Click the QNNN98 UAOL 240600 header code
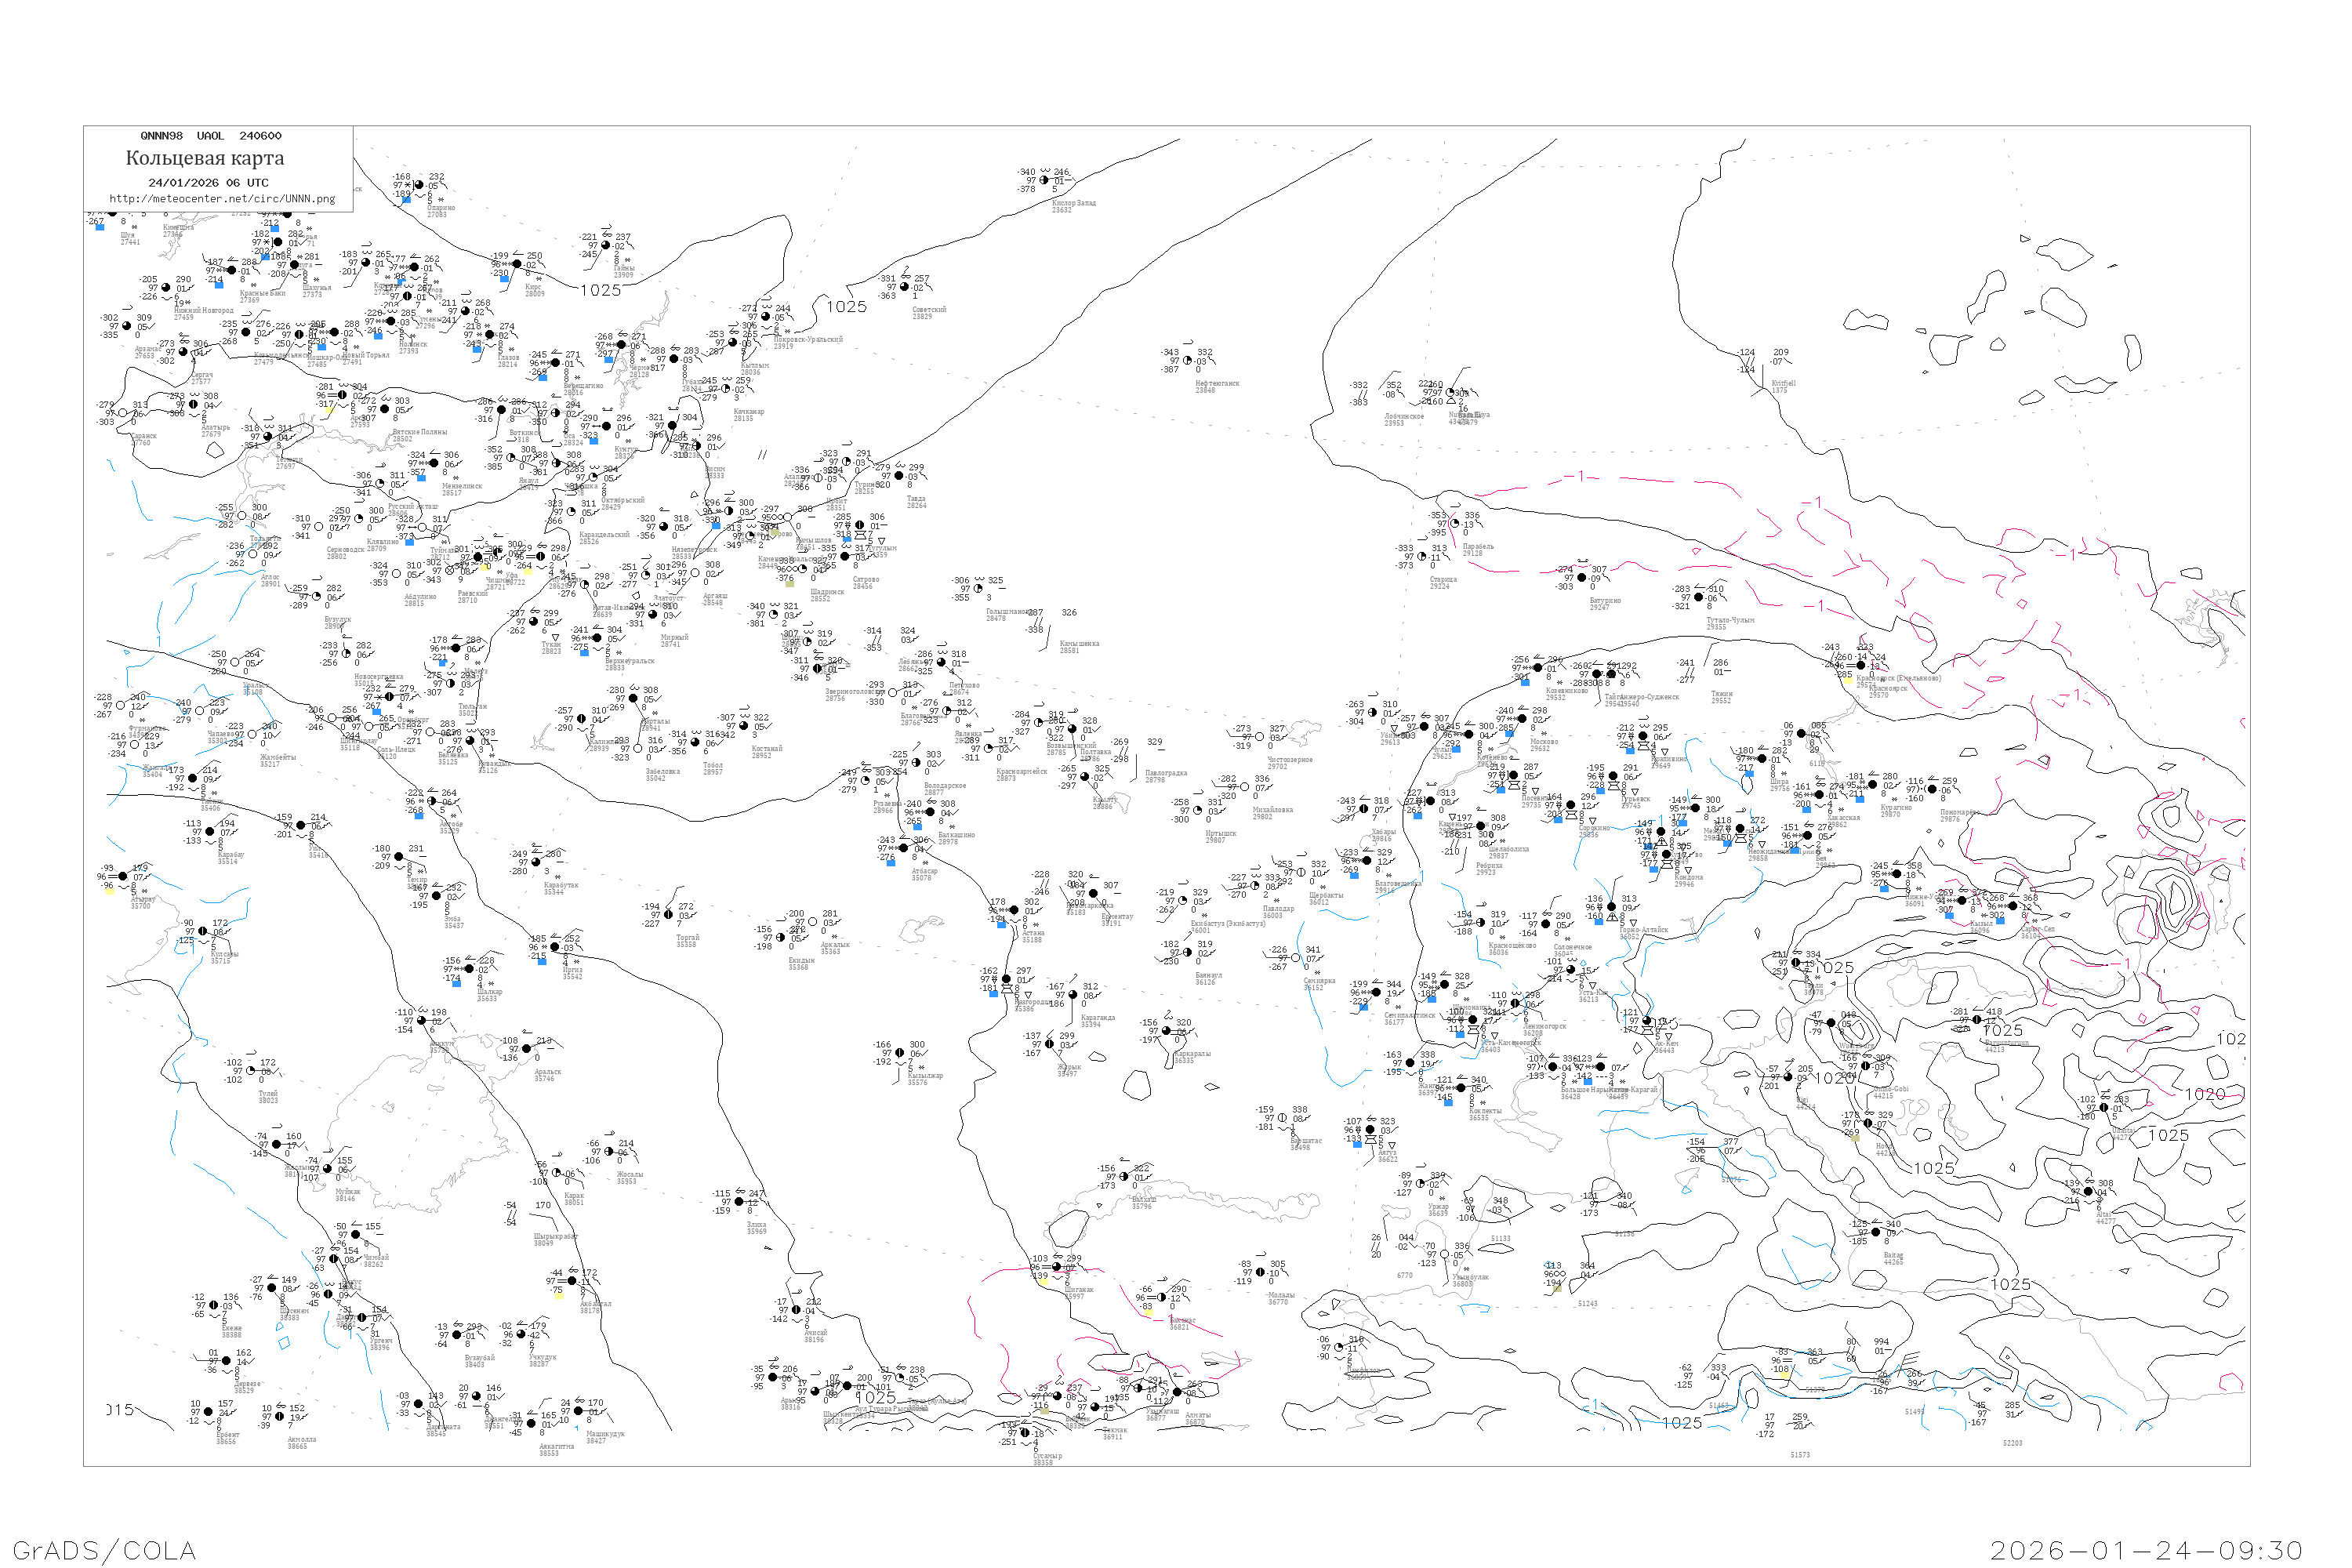 coord(211,136)
